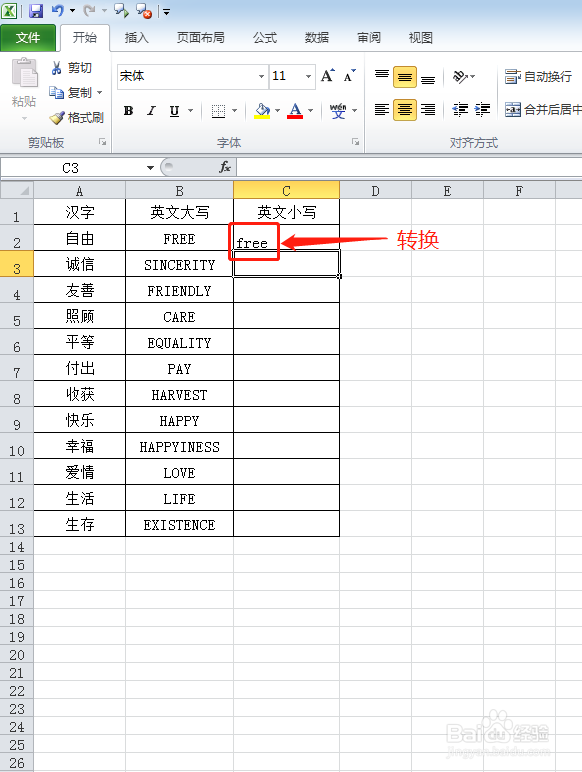582x772 pixels.
Task: Click decrease indent icon
Action: pos(460,109)
